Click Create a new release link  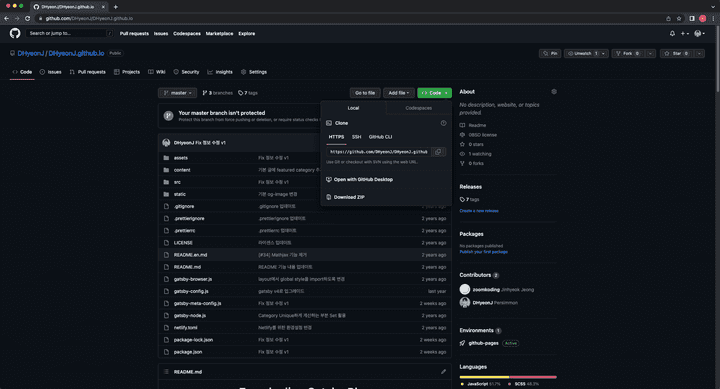(x=479, y=211)
